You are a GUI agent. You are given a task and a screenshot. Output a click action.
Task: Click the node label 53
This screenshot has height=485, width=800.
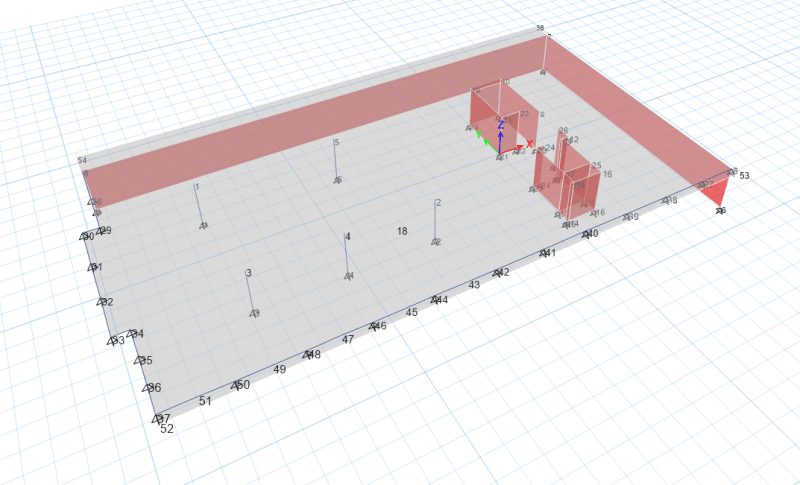(x=744, y=176)
